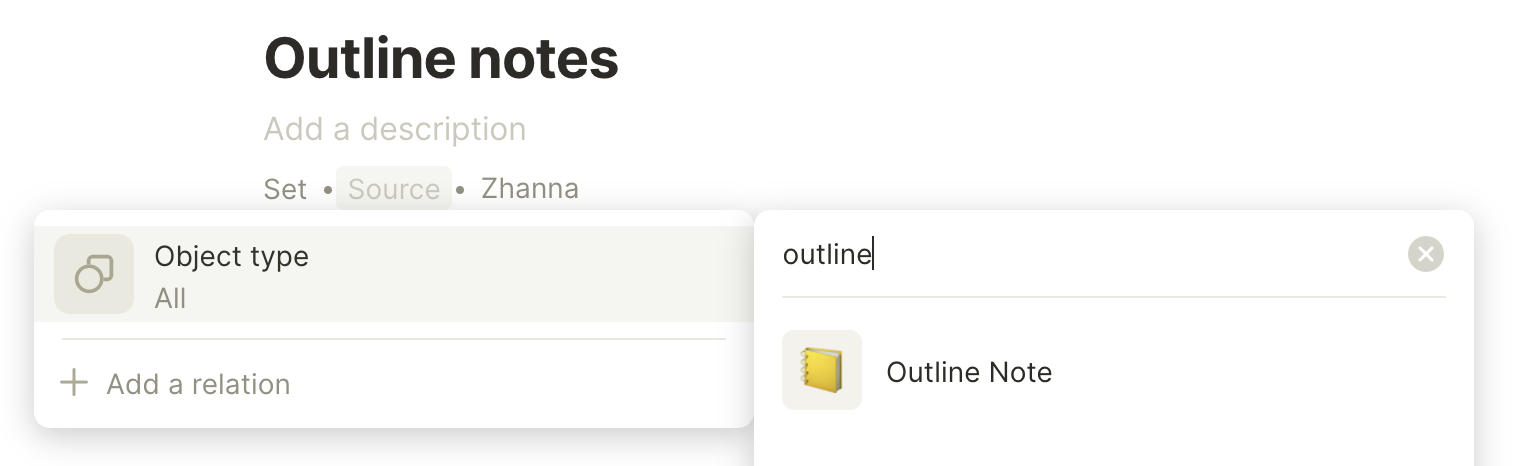Image resolution: width=1514 pixels, height=466 pixels.
Task: Click the Add a description placeholder
Action: (x=395, y=129)
